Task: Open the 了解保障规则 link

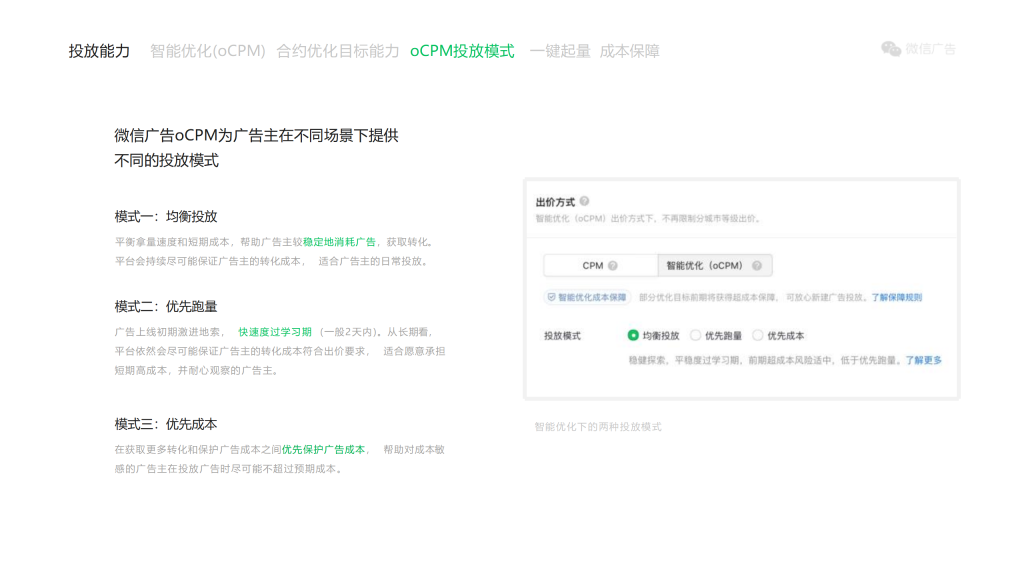Action: [x=897, y=297]
